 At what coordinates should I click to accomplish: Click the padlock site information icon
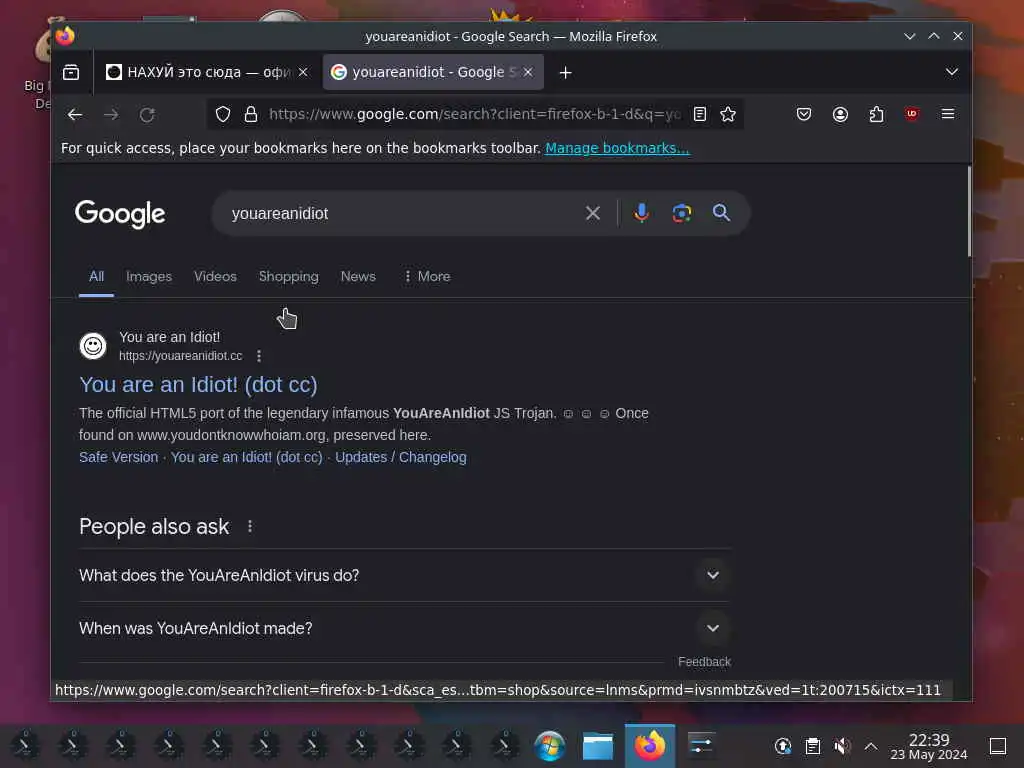(x=250, y=114)
